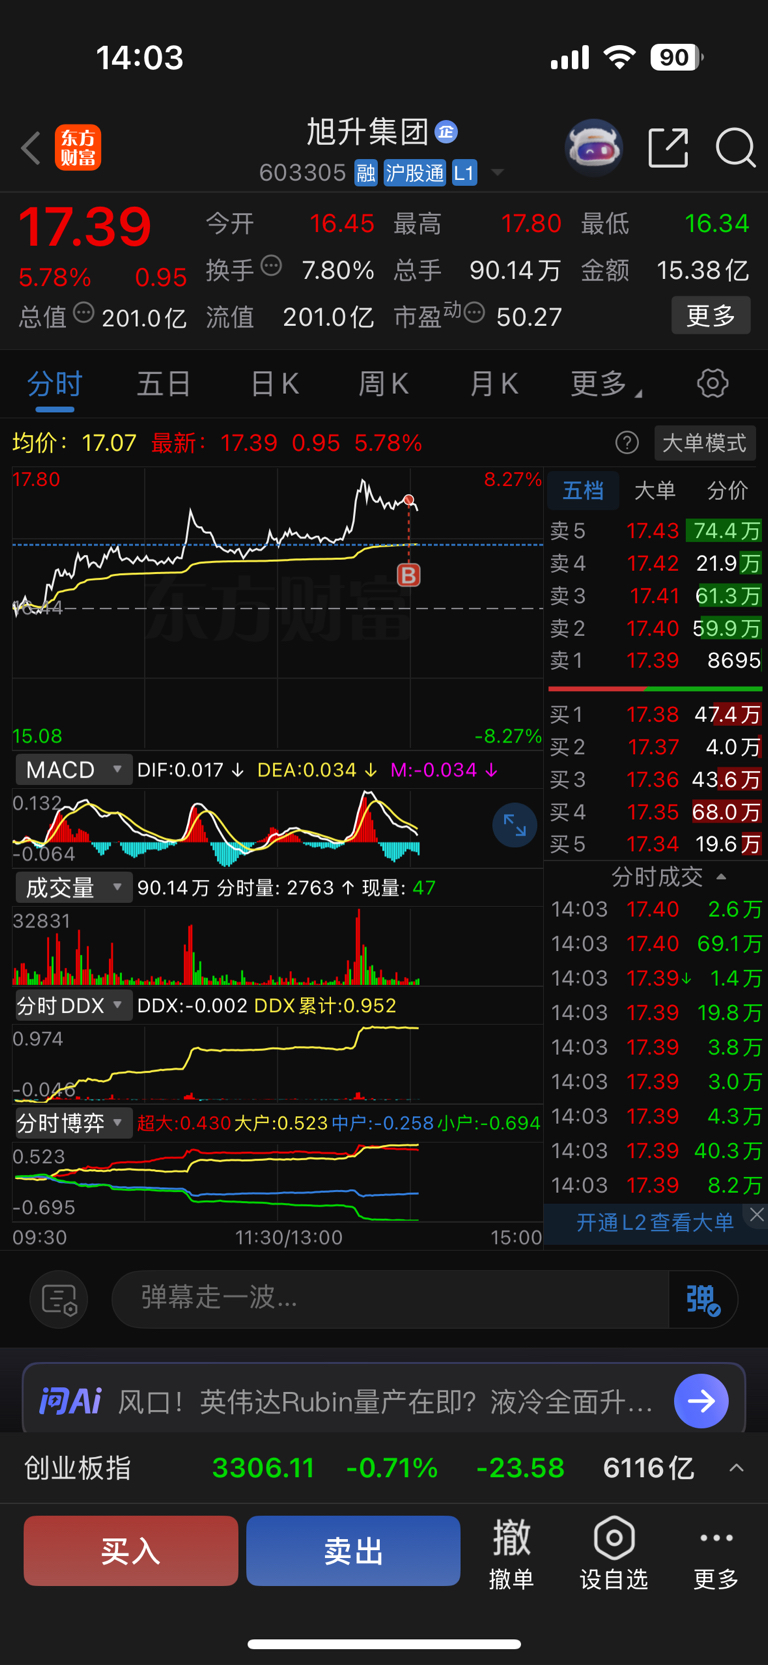The height and width of the screenshot is (1665, 769).
Task: Switch to the 日K tab
Action: pos(274,383)
